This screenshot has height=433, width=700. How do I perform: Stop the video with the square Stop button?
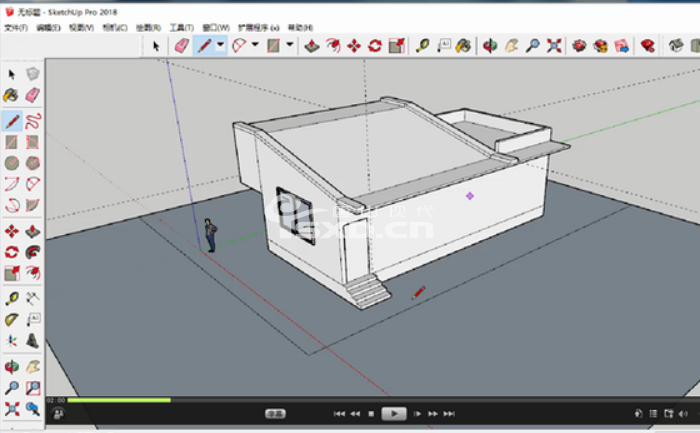coord(371,414)
